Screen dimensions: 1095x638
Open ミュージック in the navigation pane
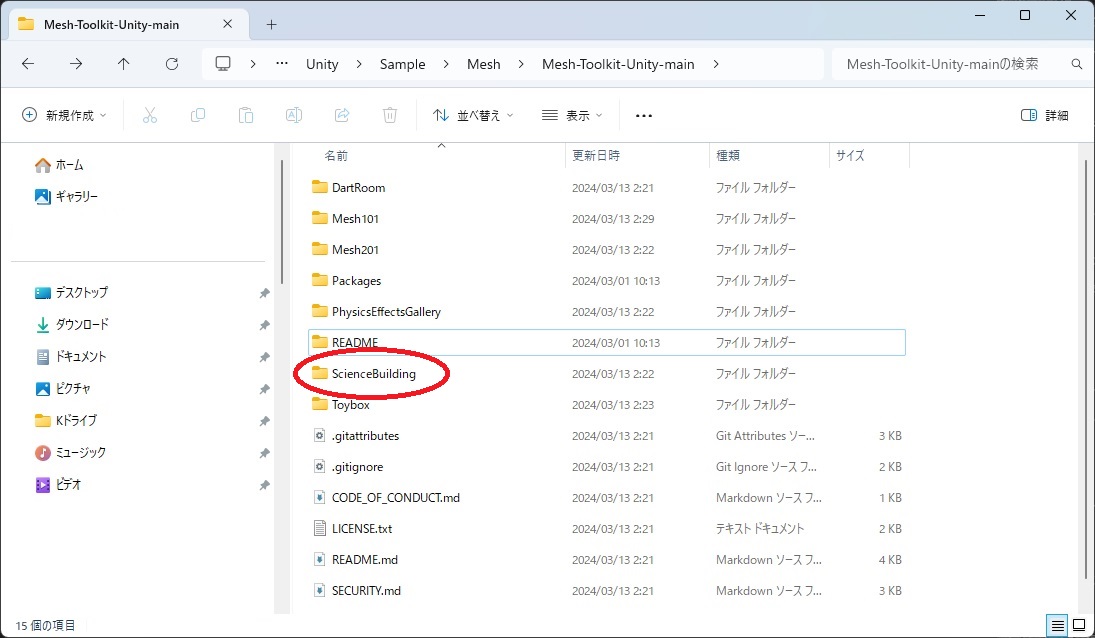coord(71,453)
